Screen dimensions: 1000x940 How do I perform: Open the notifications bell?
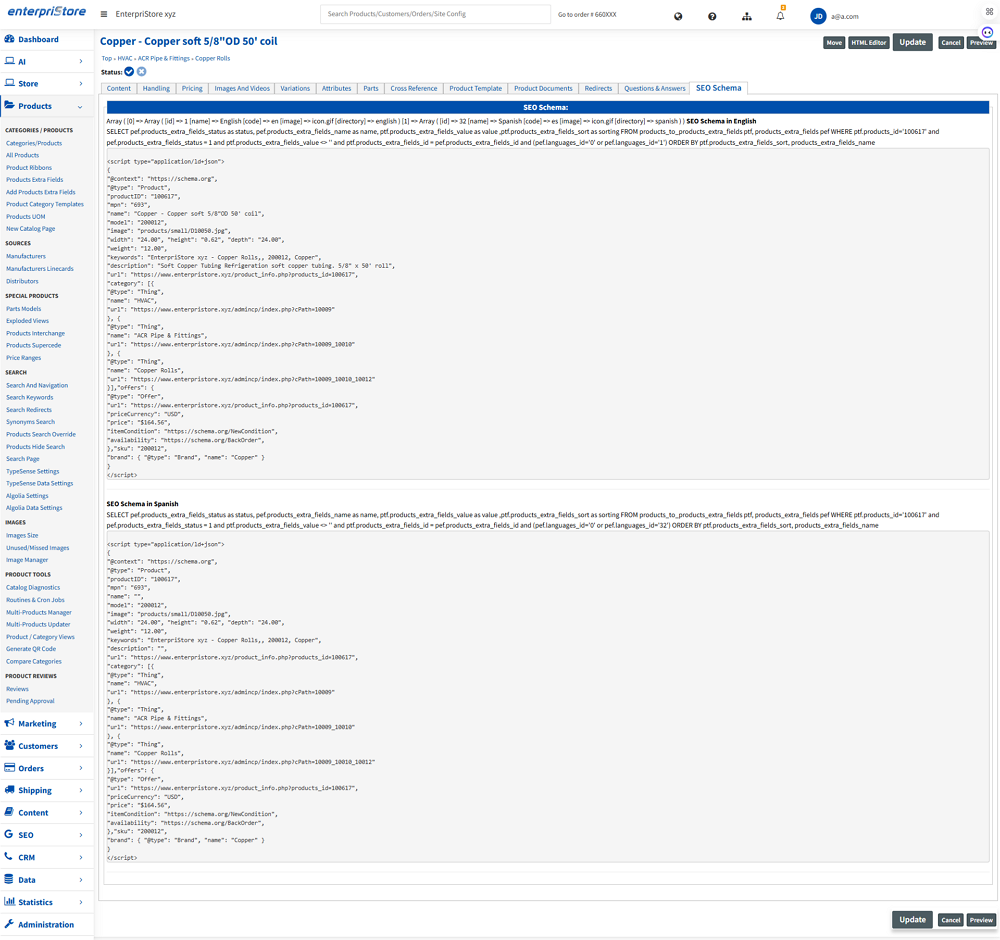781,16
